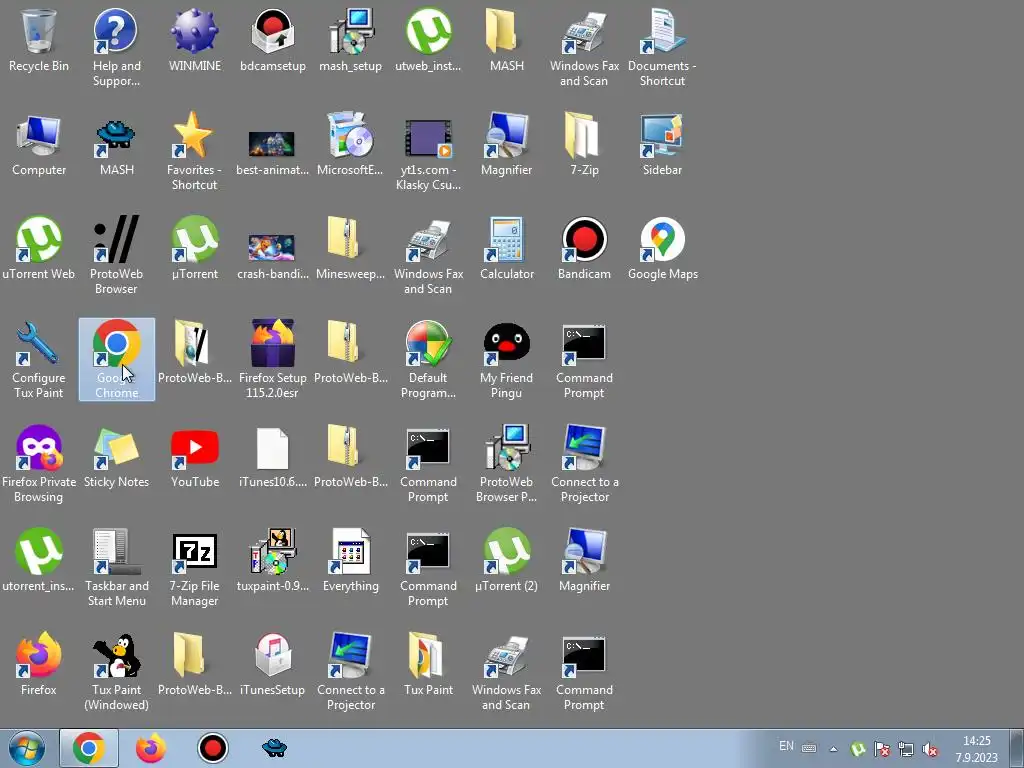Select the utweb_inst... installer icon

(x=428, y=40)
